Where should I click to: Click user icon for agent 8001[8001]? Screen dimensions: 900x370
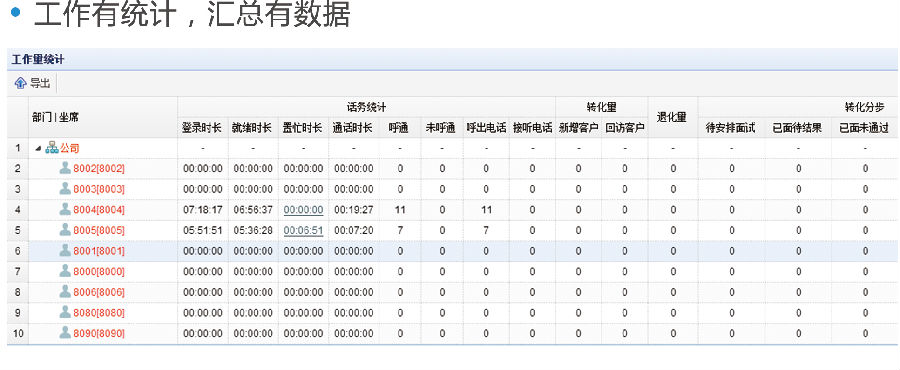(x=65, y=251)
